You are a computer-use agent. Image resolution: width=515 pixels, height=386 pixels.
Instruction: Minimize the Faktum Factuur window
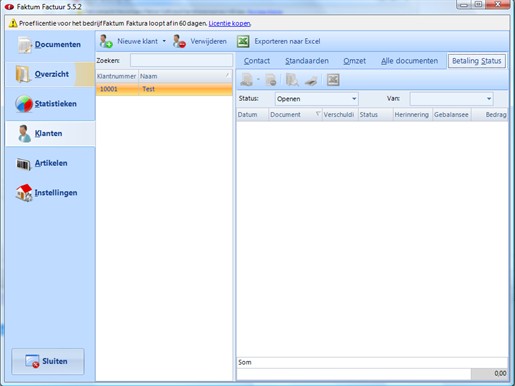coord(464,5)
